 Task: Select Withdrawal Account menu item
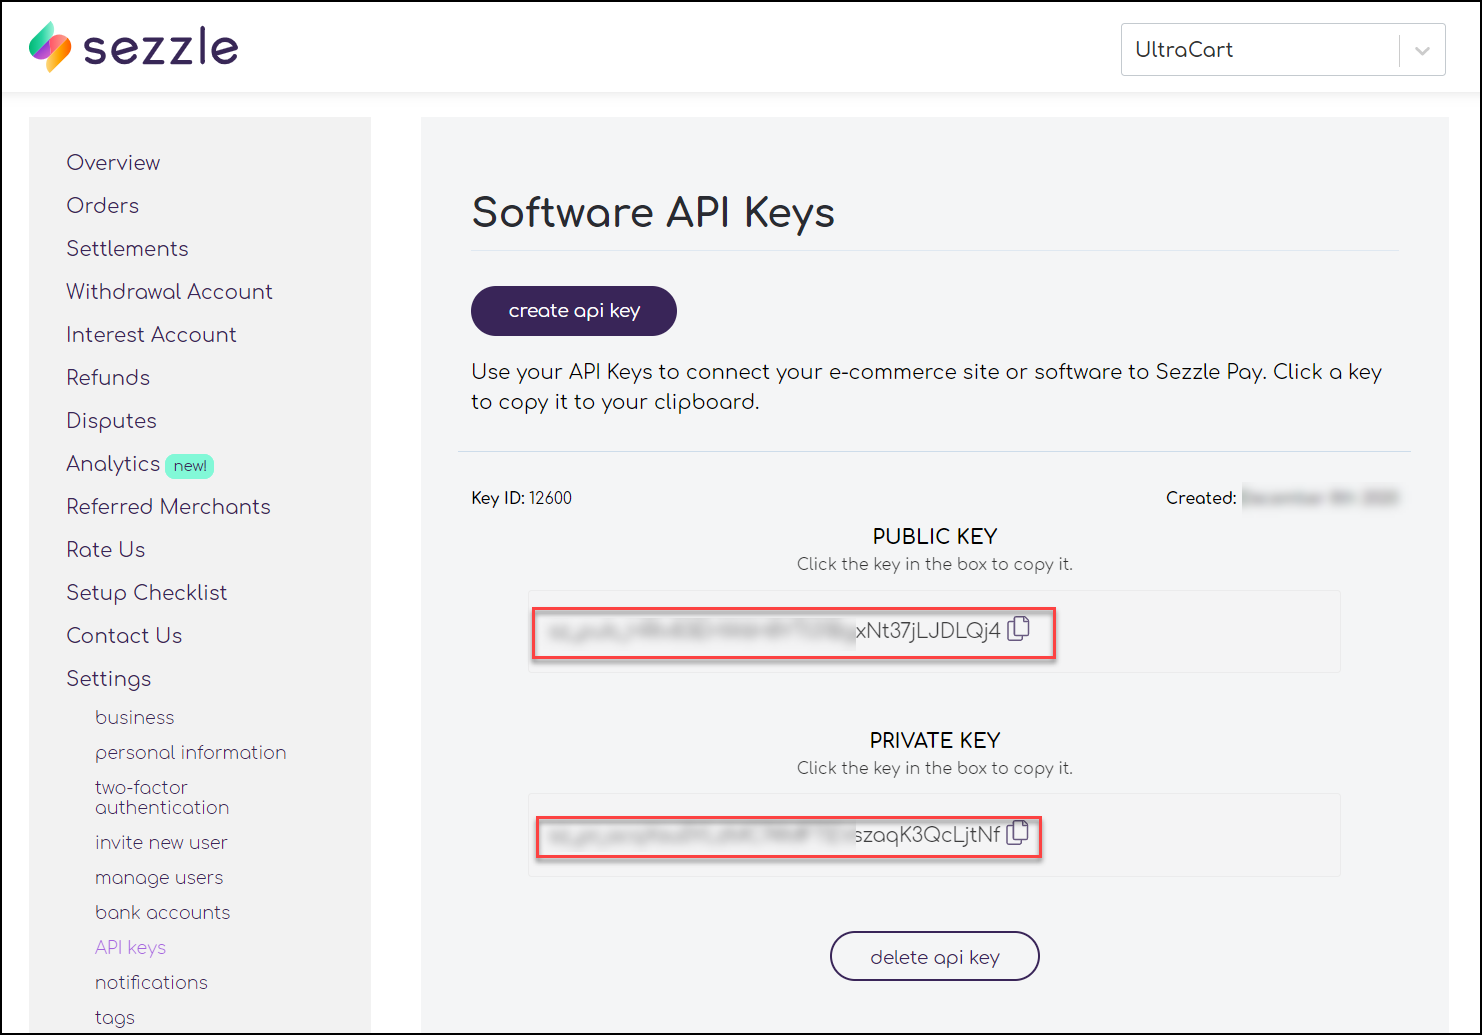click(x=169, y=291)
